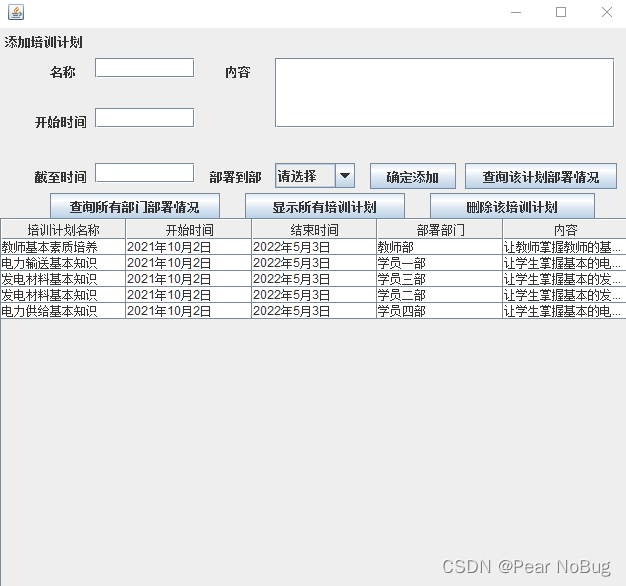Click the 学员三部 department cell
This screenshot has width=626, height=586.
point(439,279)
